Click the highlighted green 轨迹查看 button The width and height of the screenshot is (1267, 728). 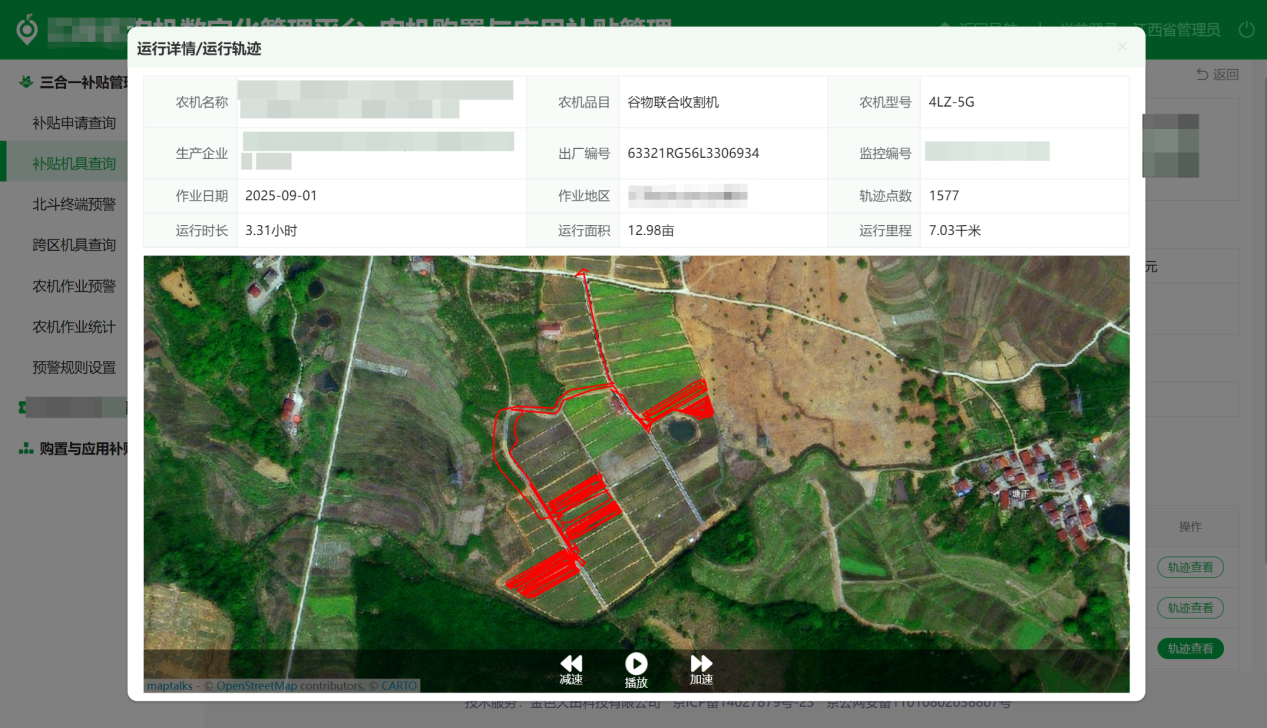click(1190, 649)
